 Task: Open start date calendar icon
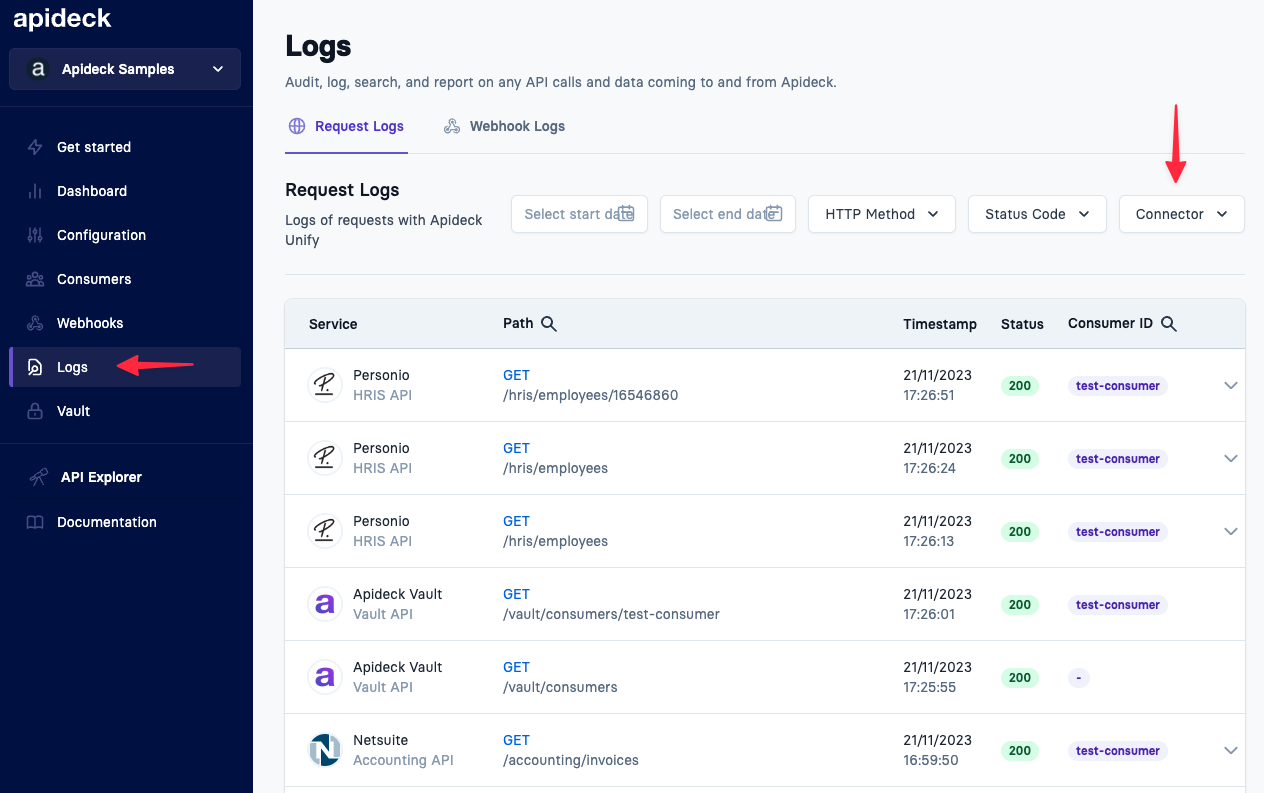626,213
